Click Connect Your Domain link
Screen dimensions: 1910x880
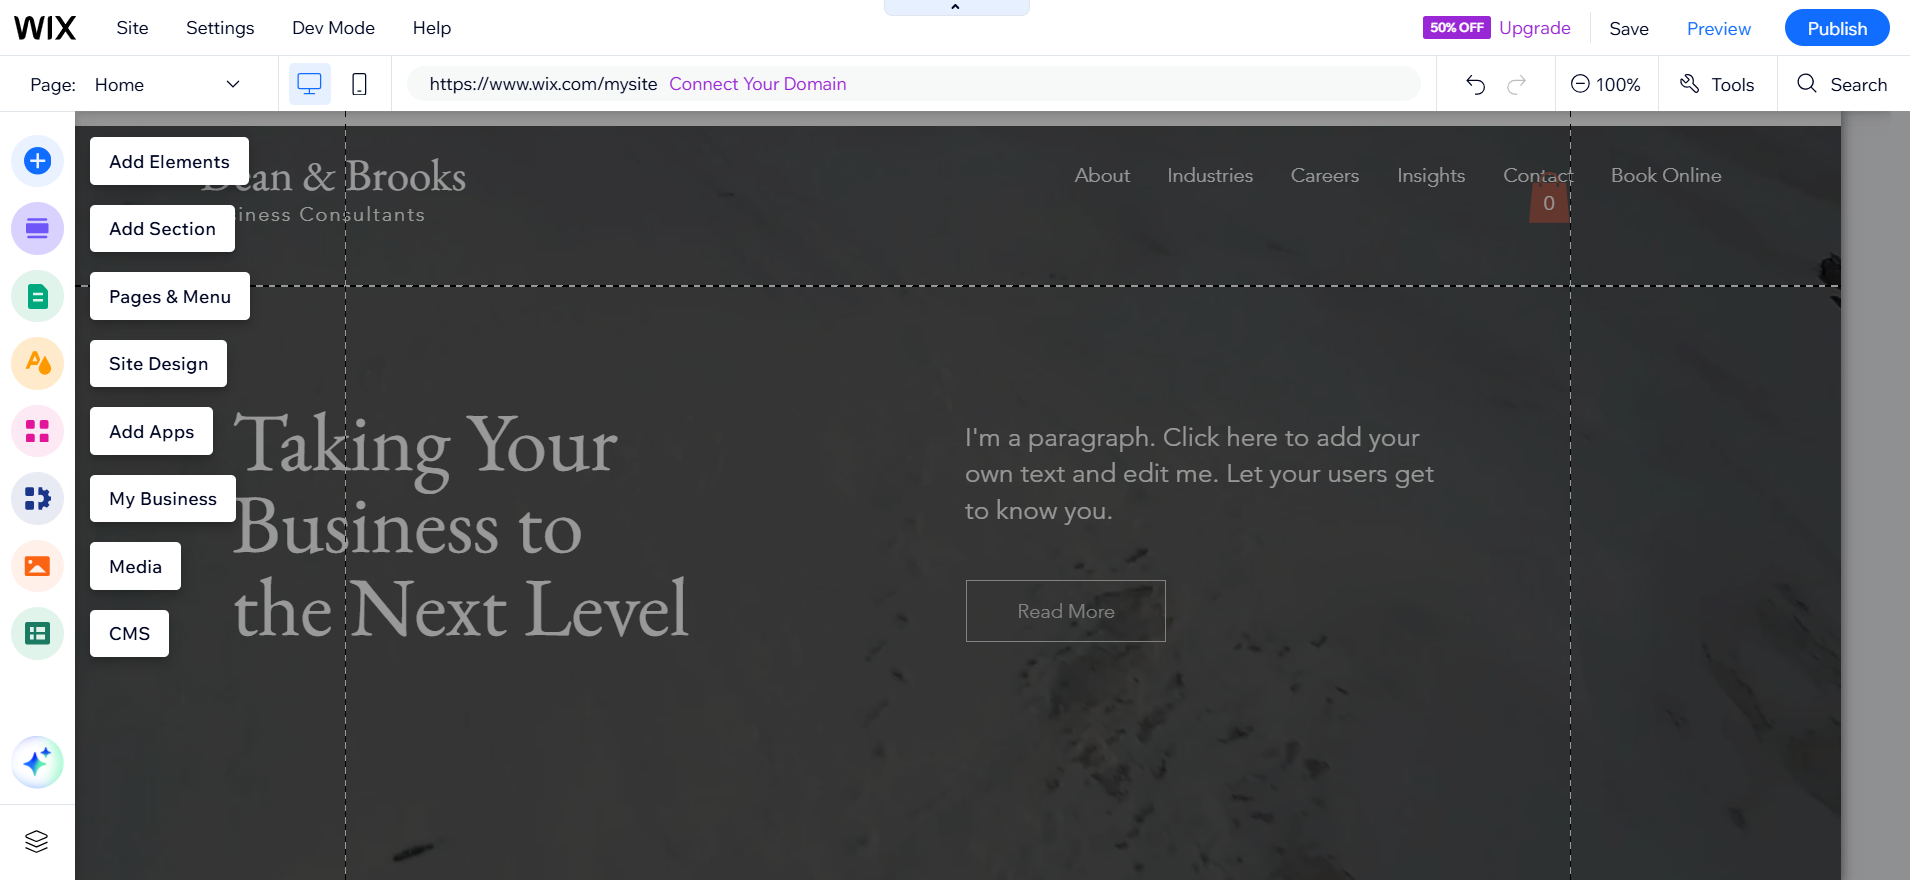(x=758, y=84)
